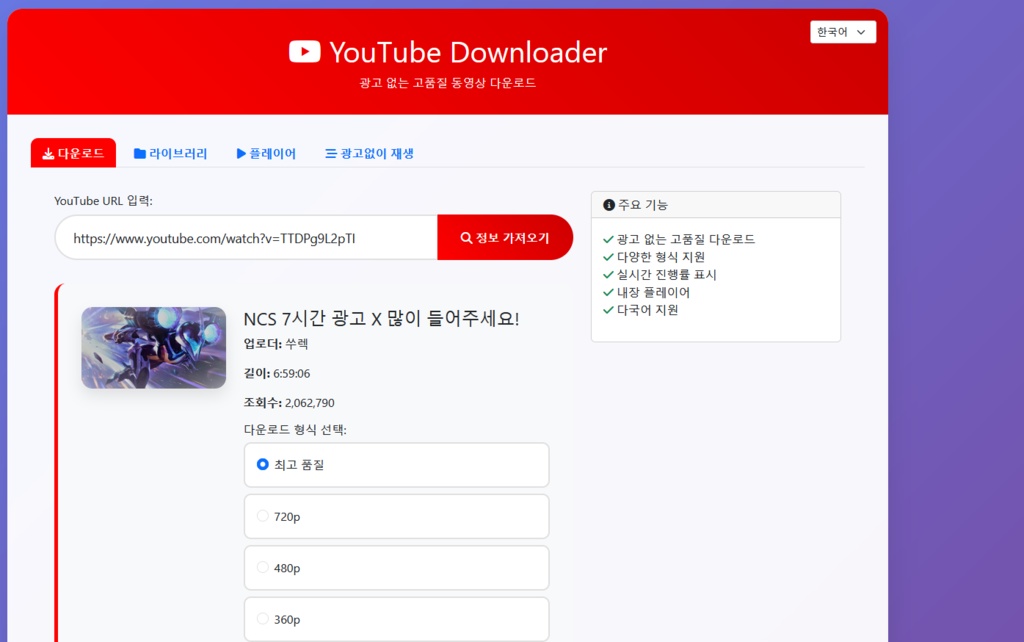Click 실시간 진행률 표시 feature line
Image resolution: width=1024 pixels, height=642 pixels.
pyautogui.click(x=660, y=275)
